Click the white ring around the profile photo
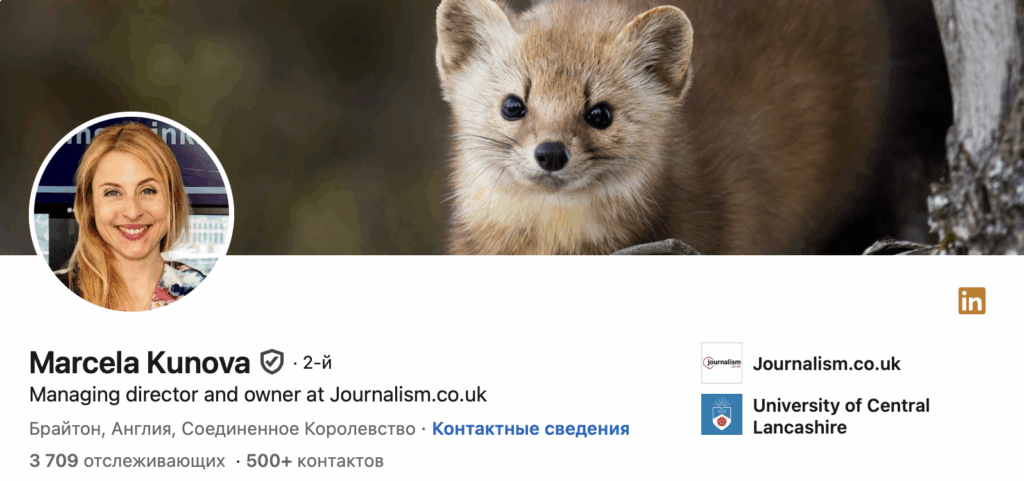The image size is (1024, 481). (x=132, y=114)
